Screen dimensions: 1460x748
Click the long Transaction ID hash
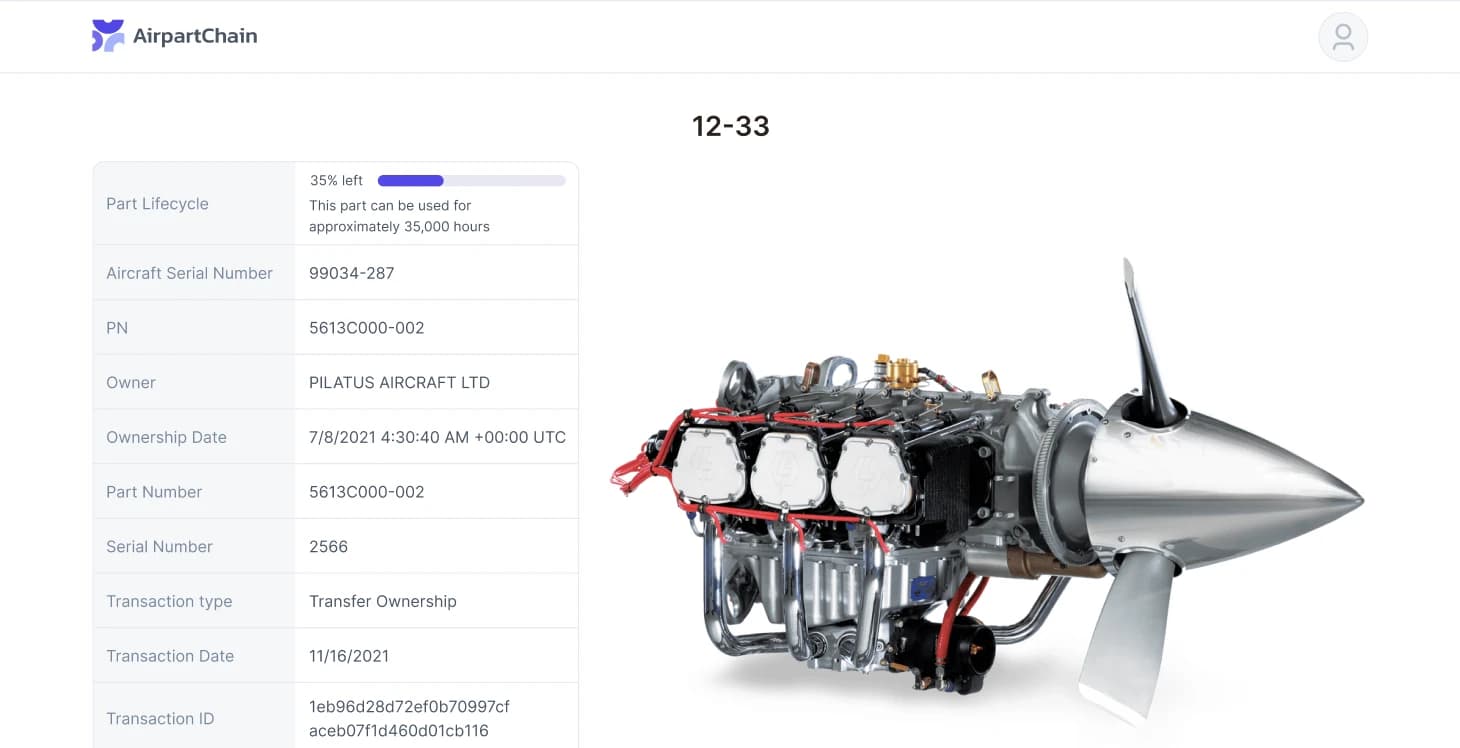click(x=409, y=717)
